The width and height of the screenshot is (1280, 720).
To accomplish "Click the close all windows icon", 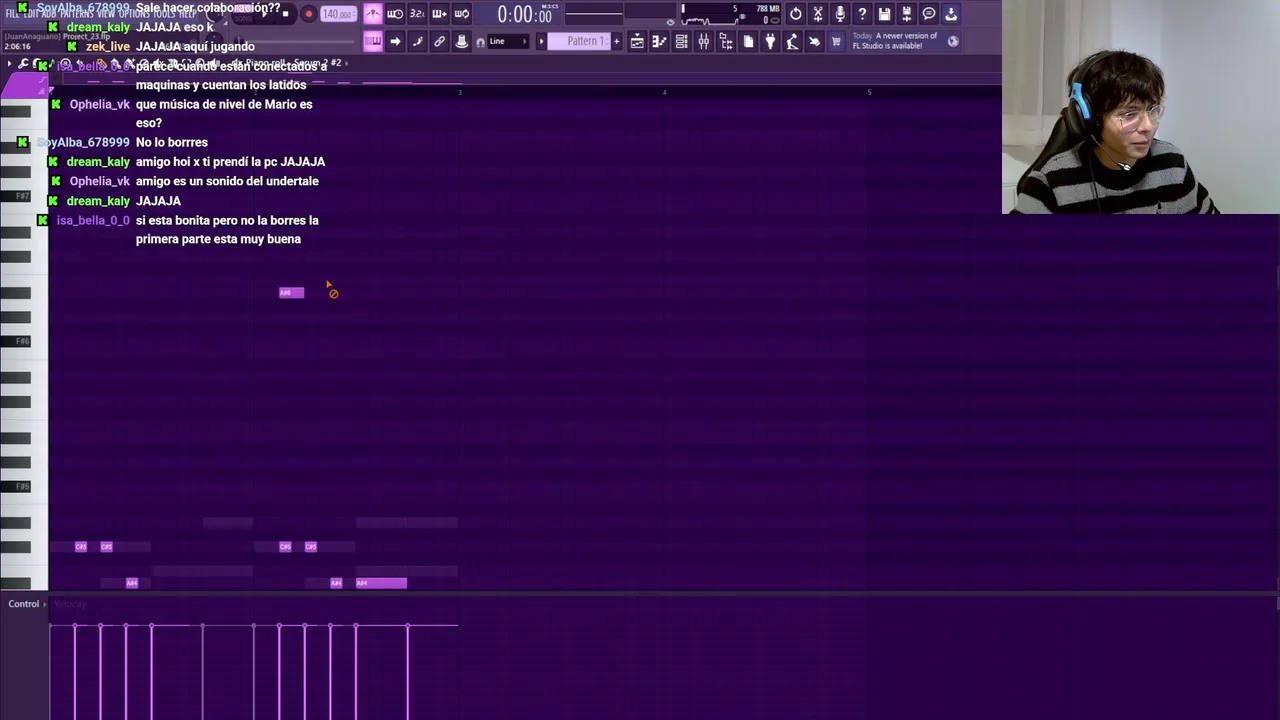I will pyautogui.click(x=814, y=41).
